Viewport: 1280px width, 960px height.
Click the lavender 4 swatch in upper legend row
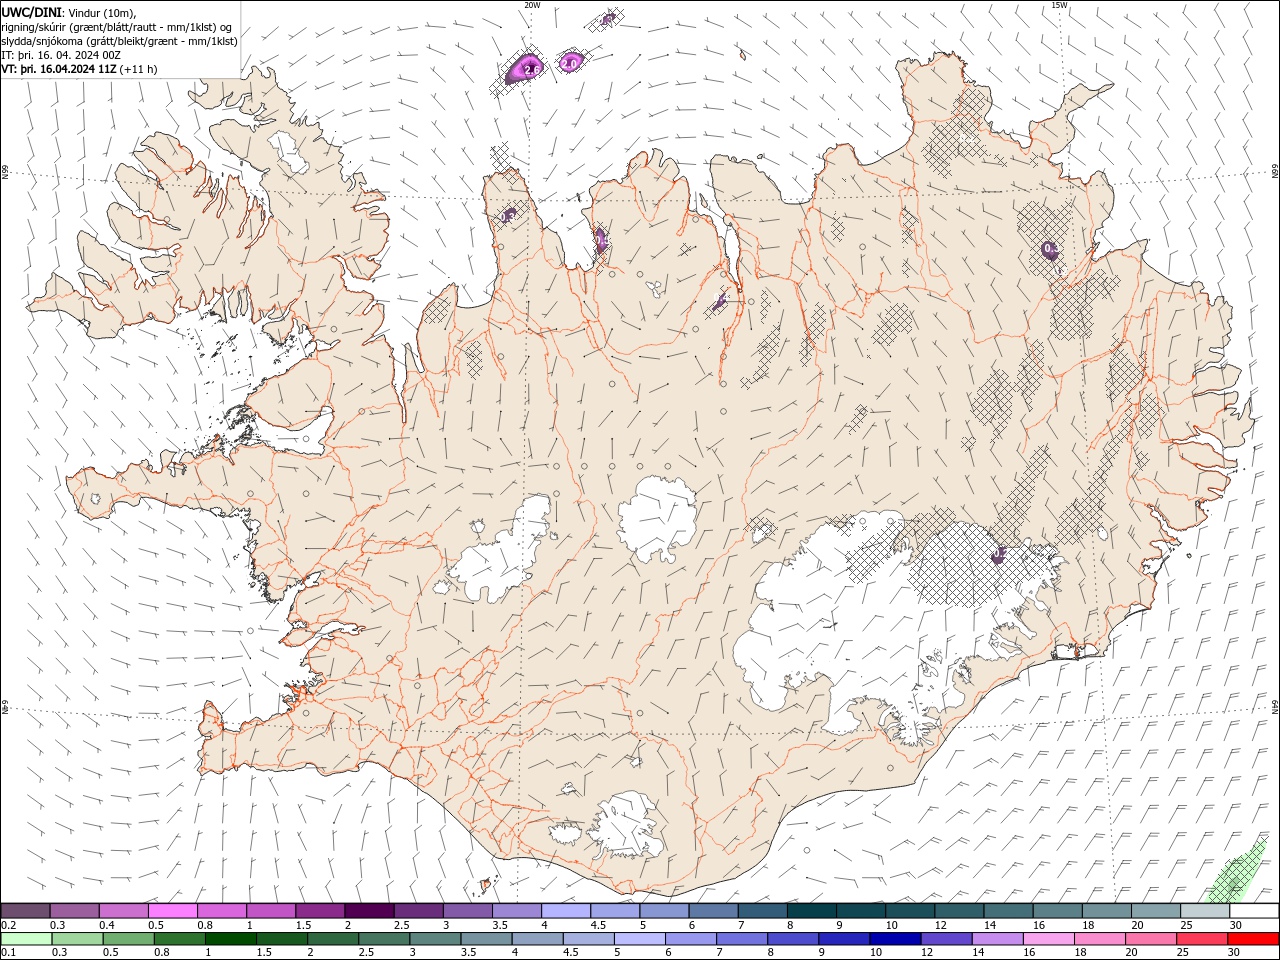[x=565, y=911]
